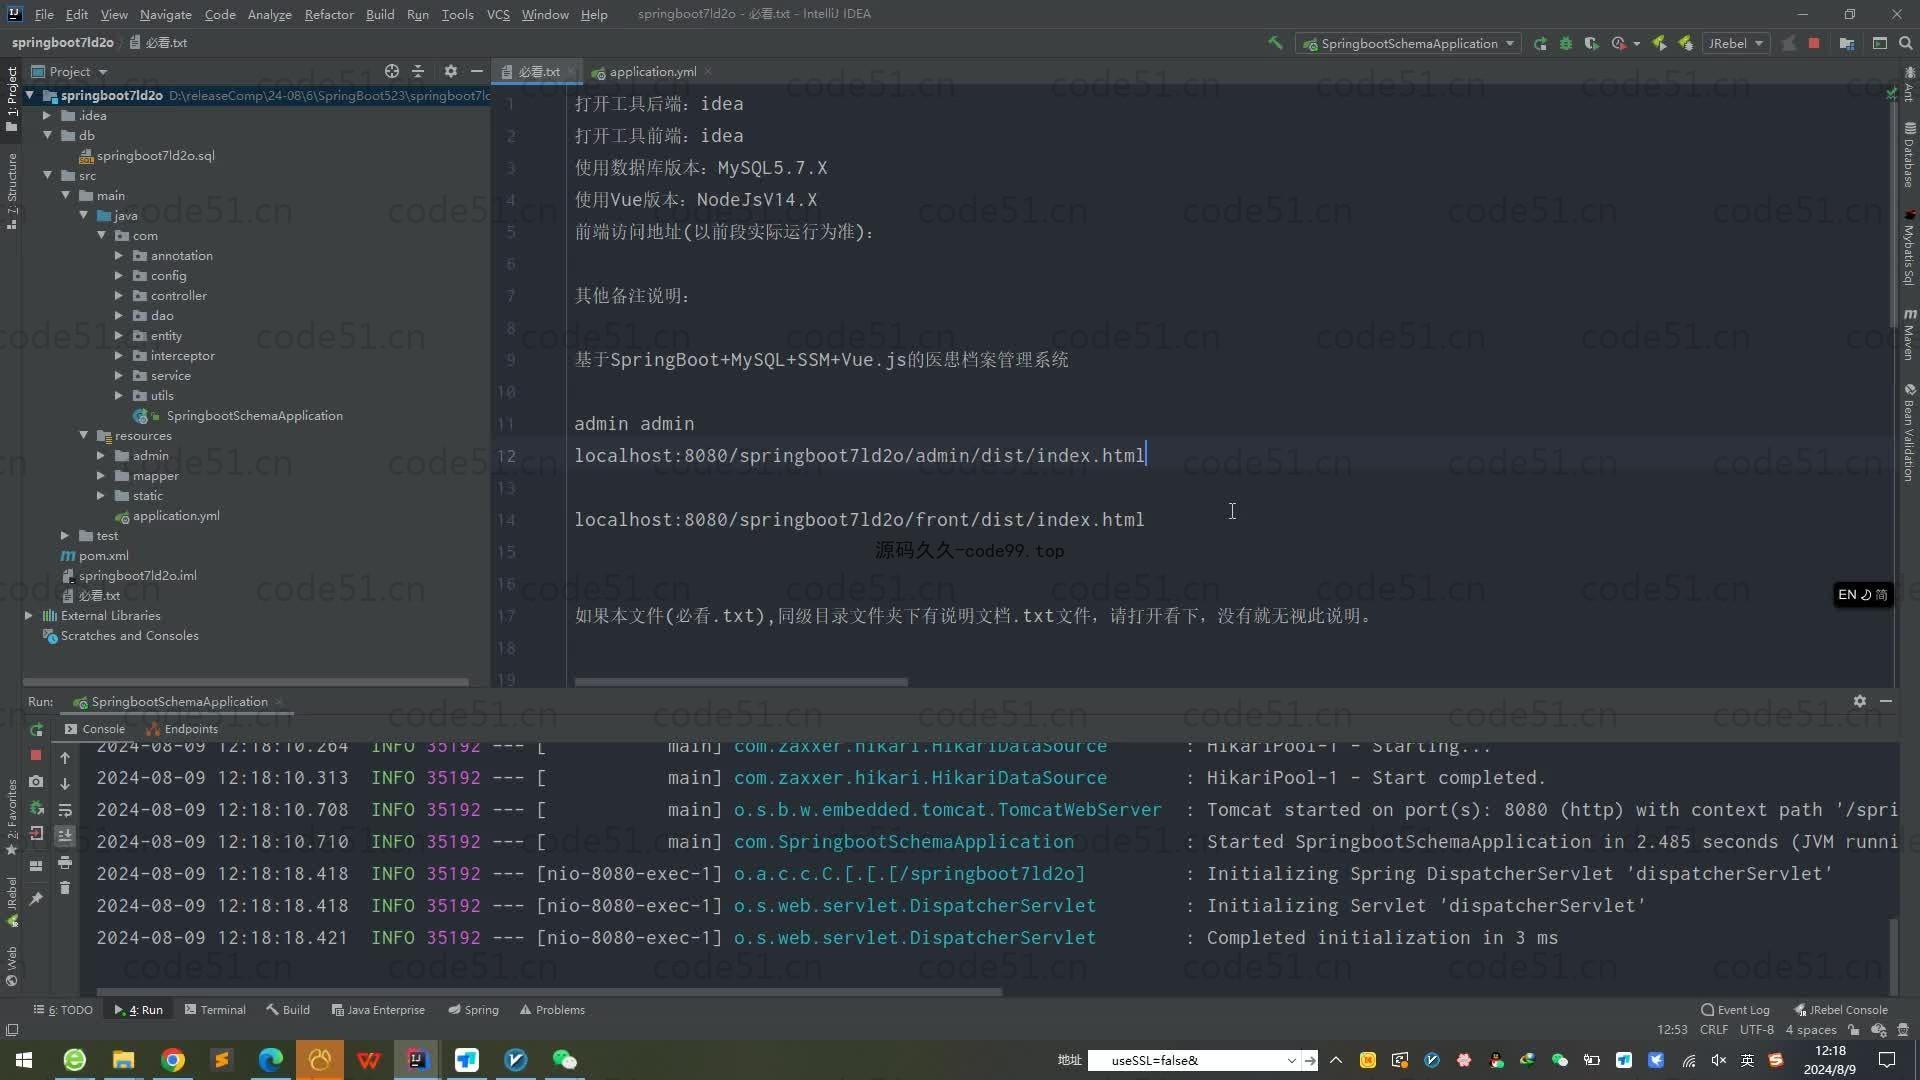Screen dimensions: 1920x1080
Task: Collapse all in Project panel header
Action: [x=418, y=71]
